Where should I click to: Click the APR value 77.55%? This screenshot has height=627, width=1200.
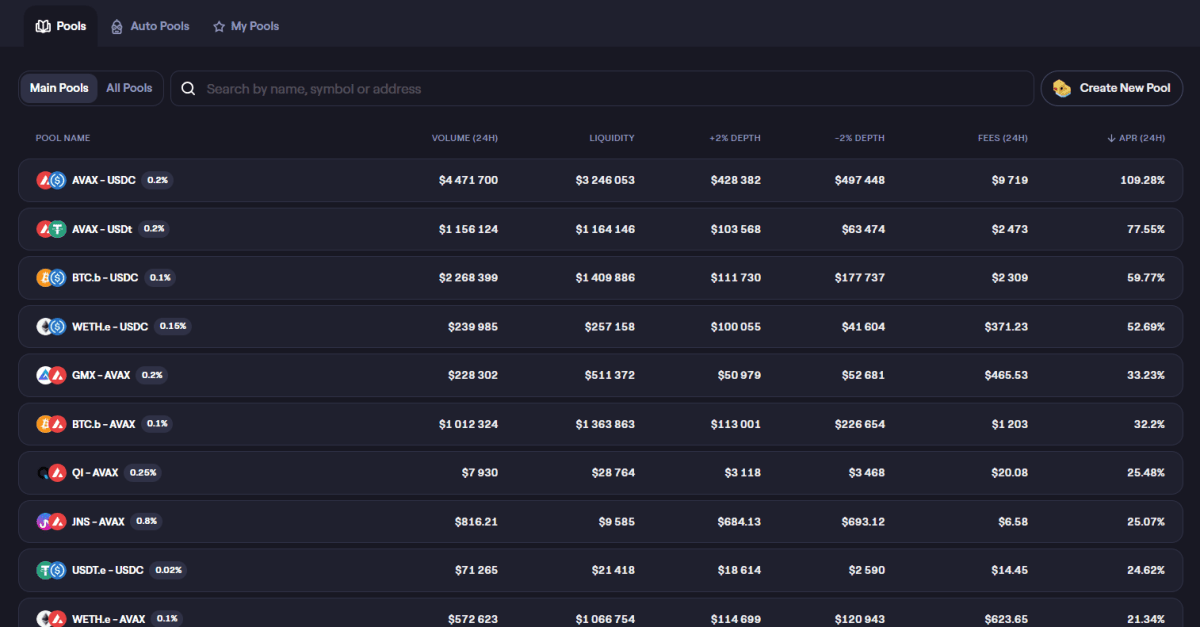(x=1146, y=229)
